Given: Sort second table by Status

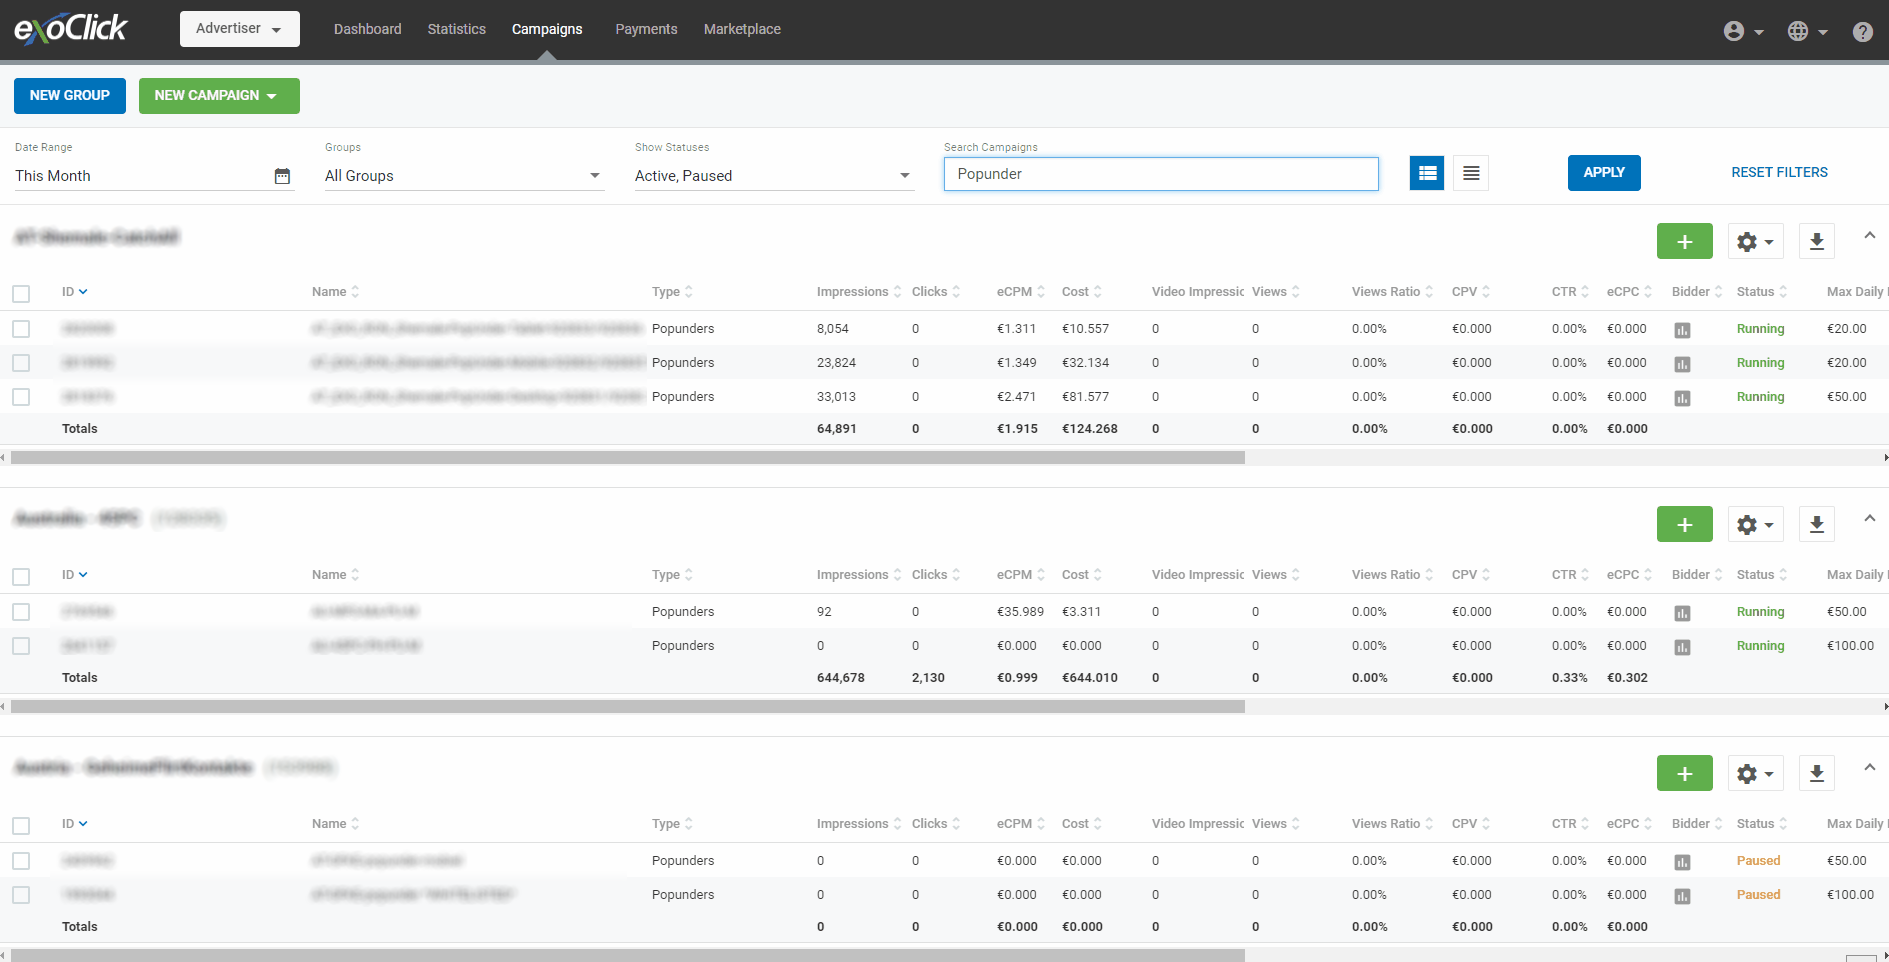Looking at the screenshot, I should (x=1761, y=575).
